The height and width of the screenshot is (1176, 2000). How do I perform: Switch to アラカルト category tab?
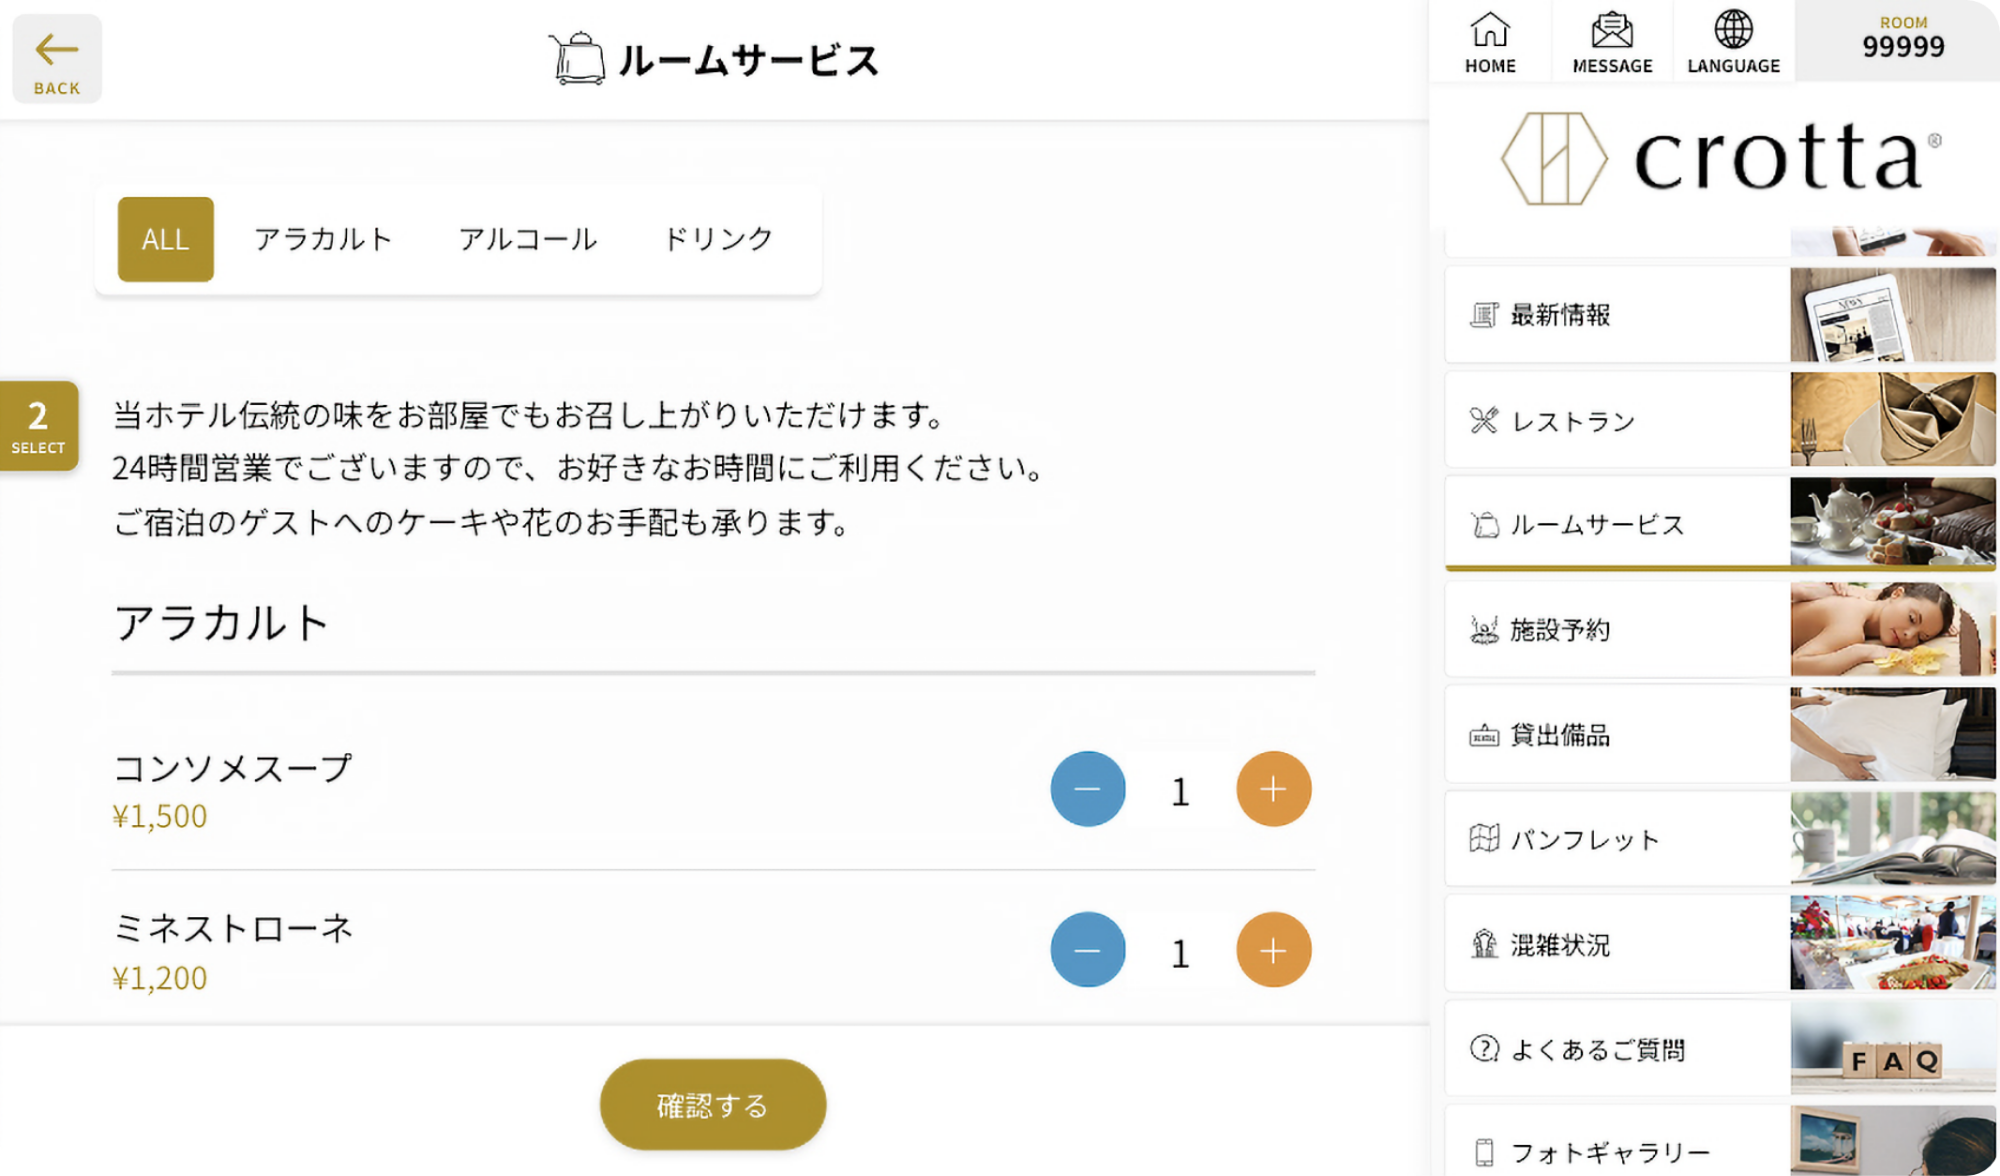click(322, 239)
